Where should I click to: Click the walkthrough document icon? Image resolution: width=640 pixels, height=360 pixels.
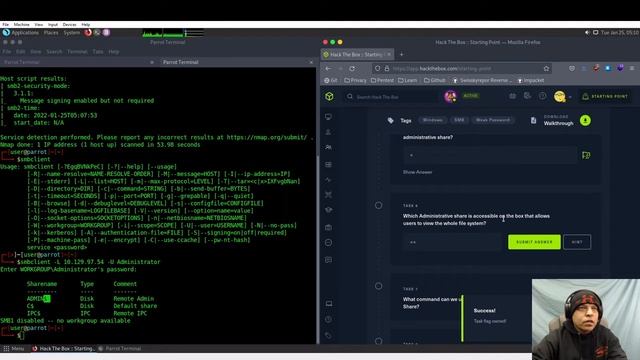point(533,120)
